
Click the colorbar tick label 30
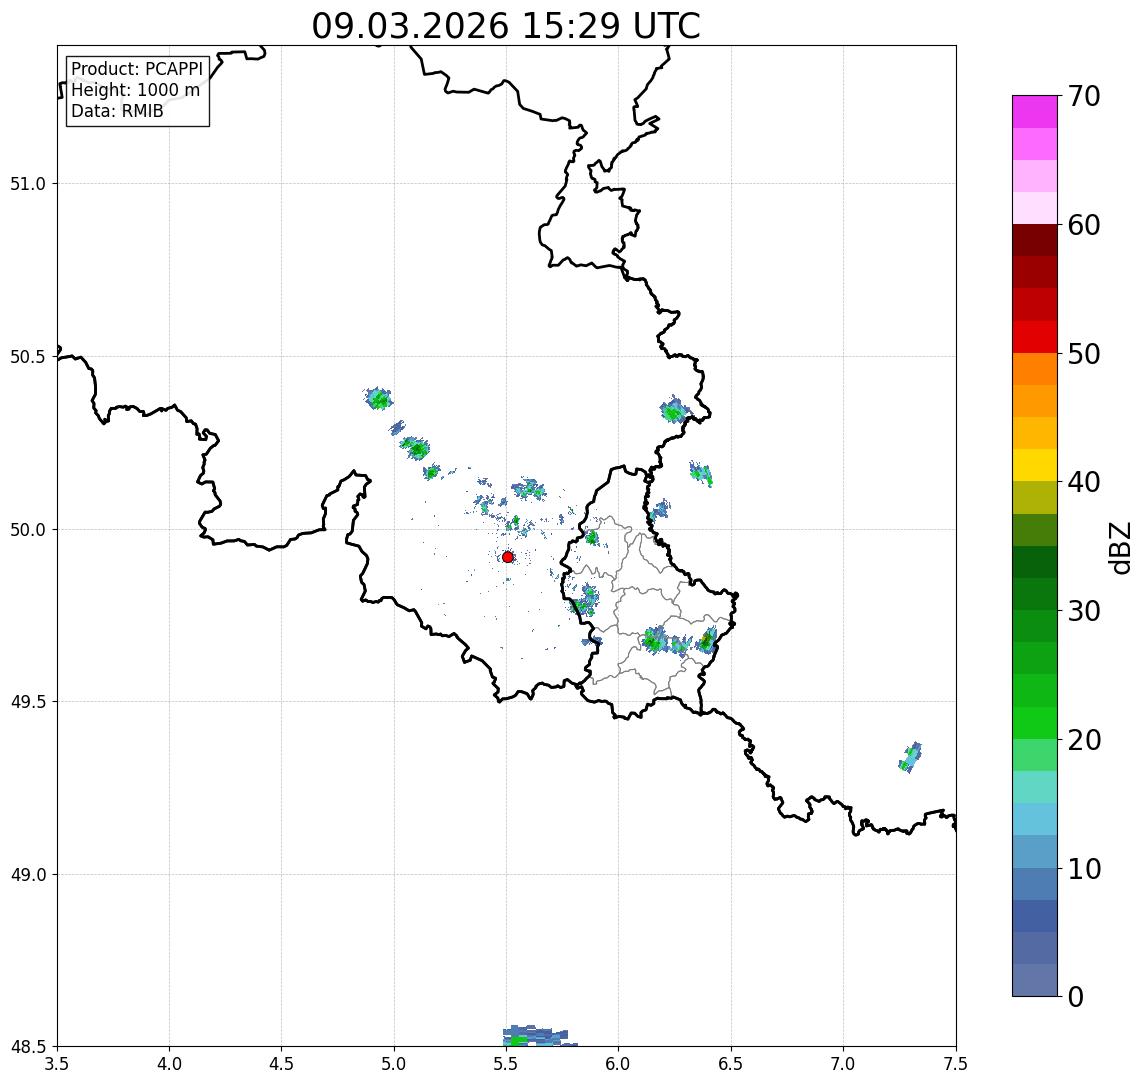1084,611
